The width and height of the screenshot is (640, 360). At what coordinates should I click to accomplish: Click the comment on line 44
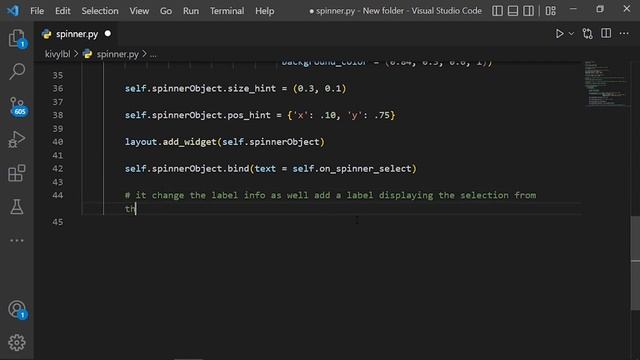point(330,196)
